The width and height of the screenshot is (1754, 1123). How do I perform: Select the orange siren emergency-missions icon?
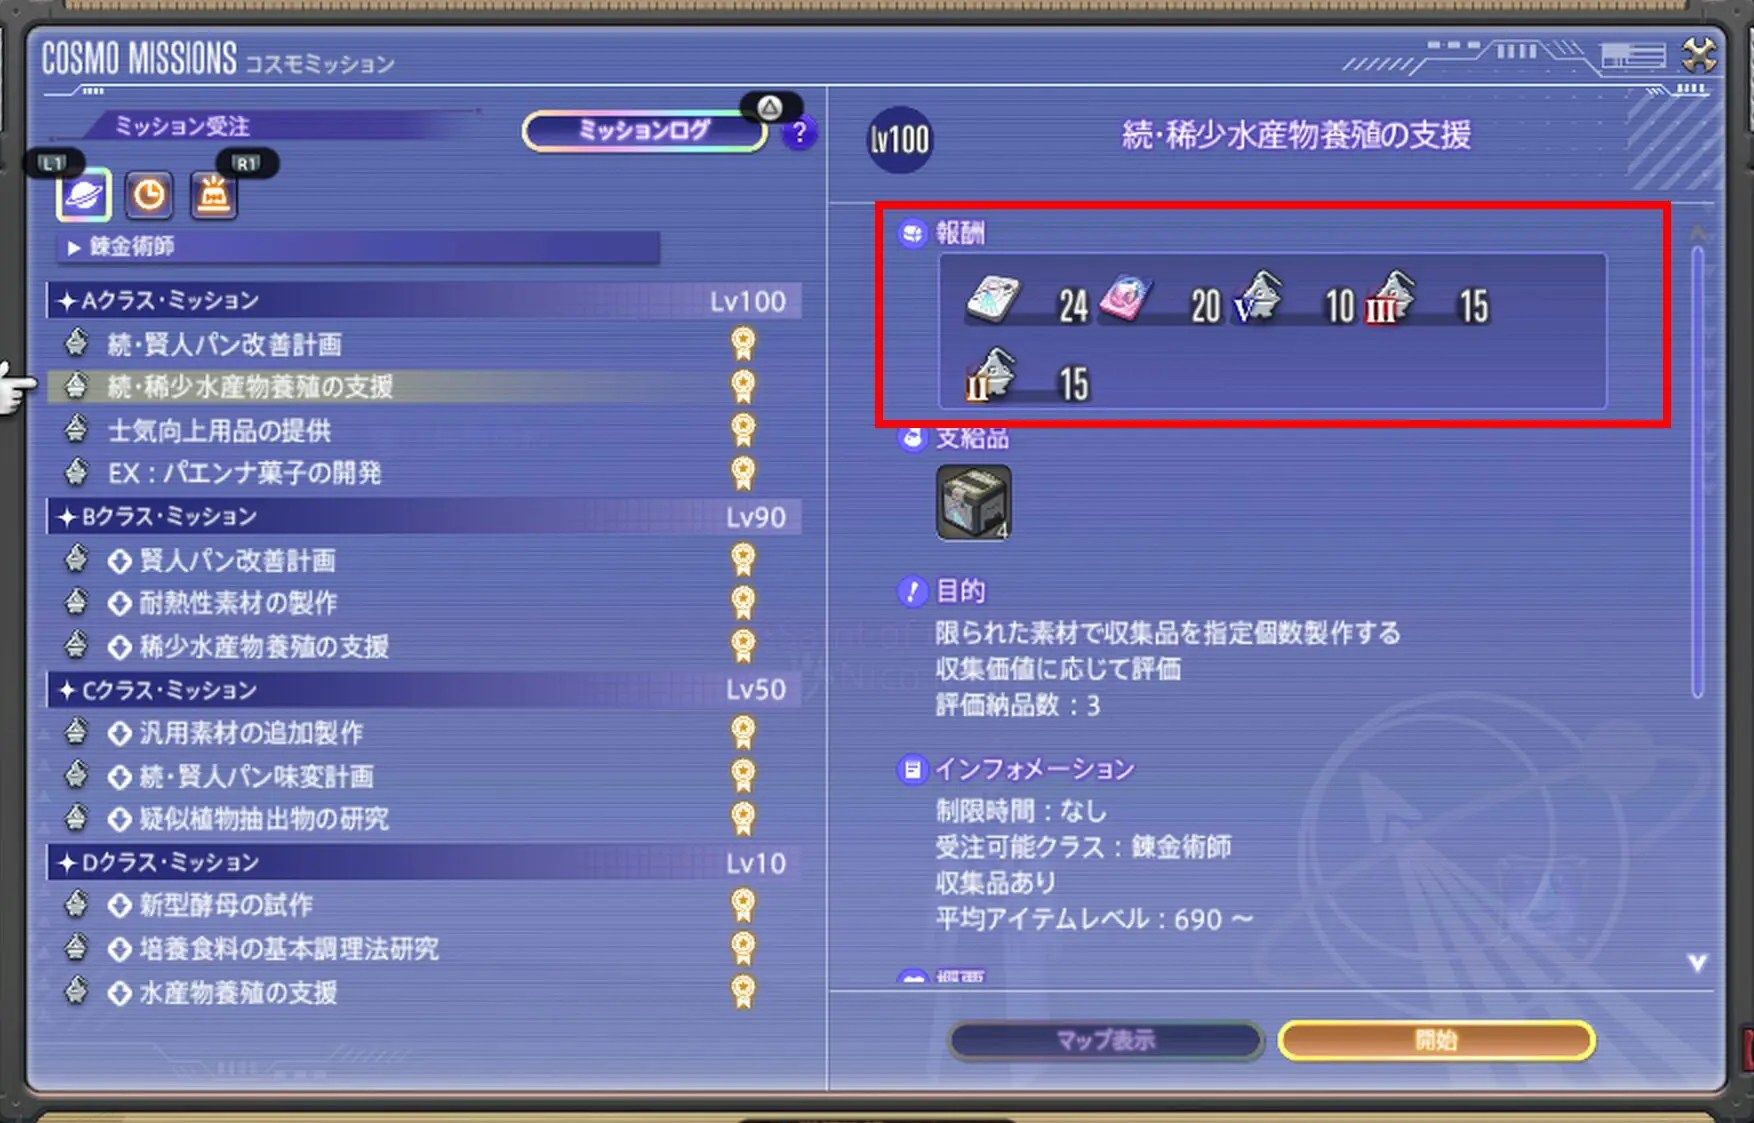click(213, 195)
